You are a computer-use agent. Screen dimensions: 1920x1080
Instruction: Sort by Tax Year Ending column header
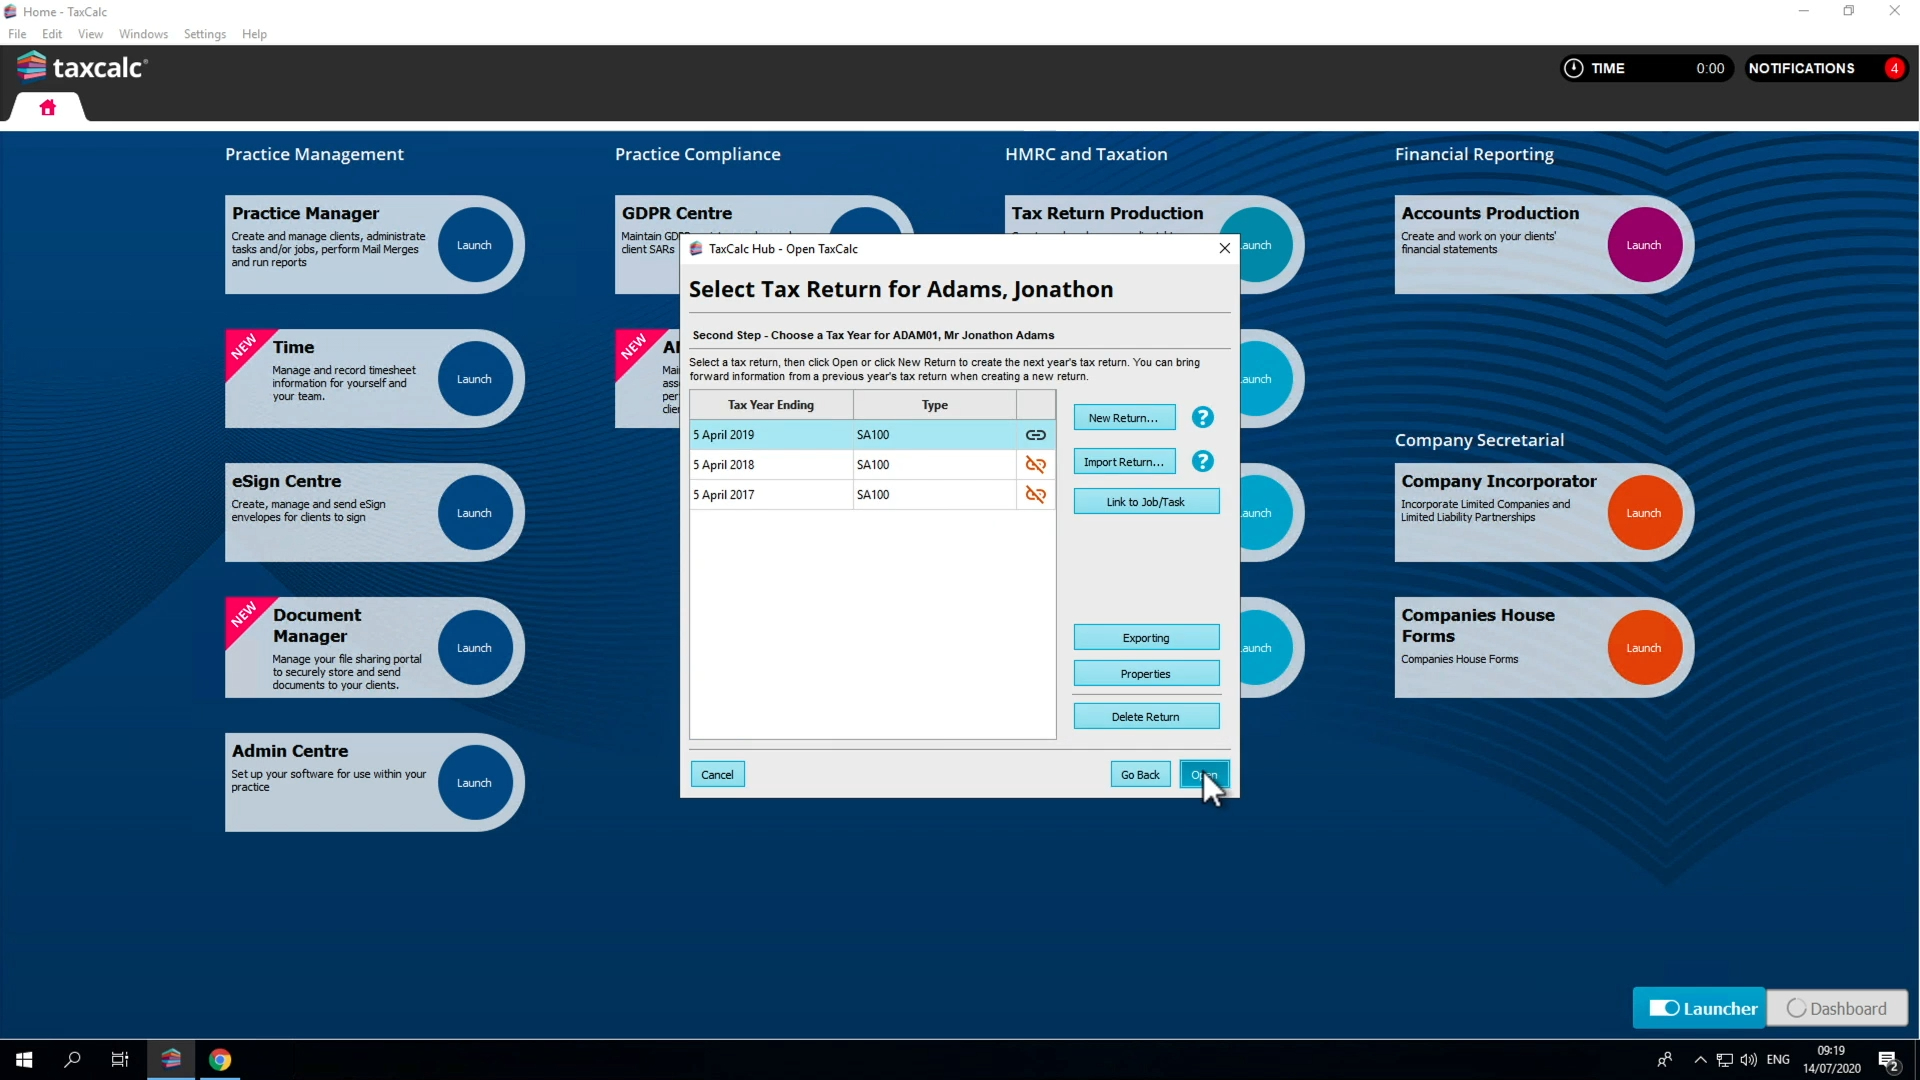(x=771, y=405)
